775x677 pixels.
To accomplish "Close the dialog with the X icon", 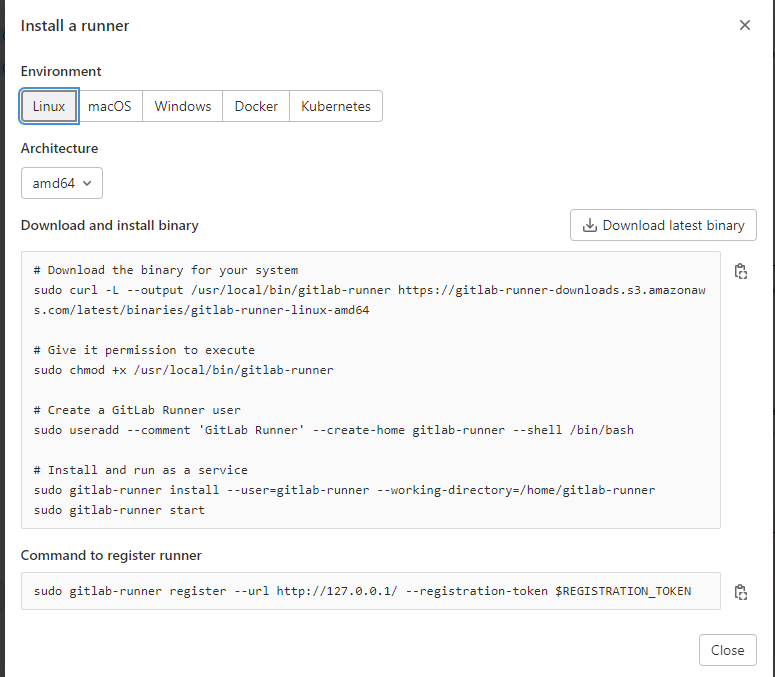I will (744, 25).
